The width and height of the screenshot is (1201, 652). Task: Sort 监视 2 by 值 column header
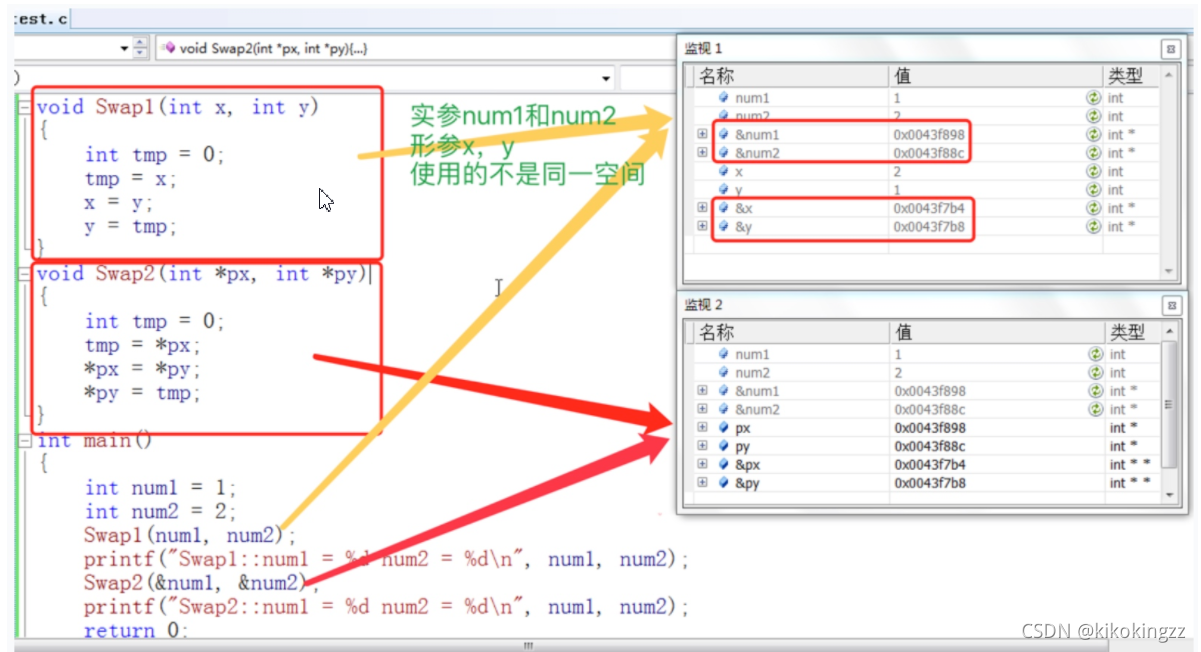(x=996, y=332)
